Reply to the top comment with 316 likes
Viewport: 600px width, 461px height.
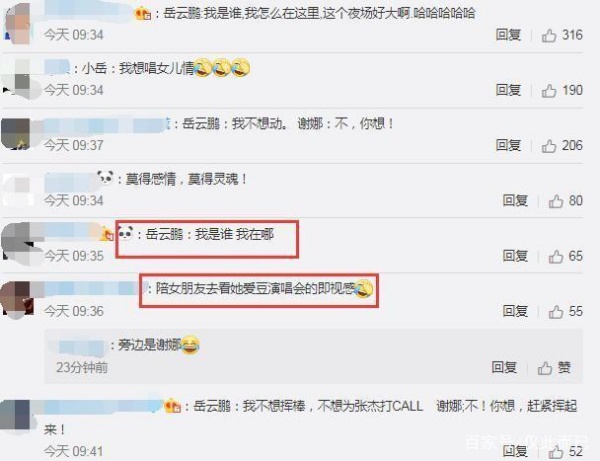[x=508, y=35]
